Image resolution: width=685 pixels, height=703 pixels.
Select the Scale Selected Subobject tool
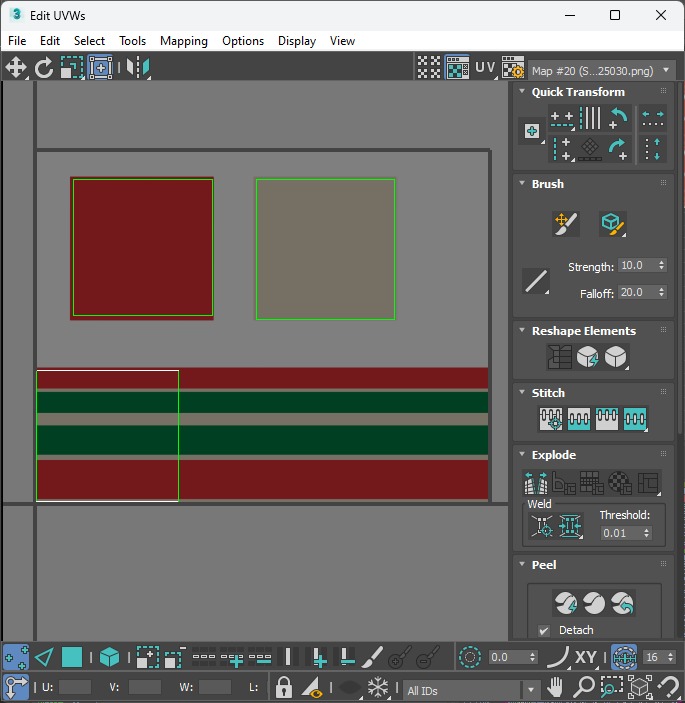72,68
